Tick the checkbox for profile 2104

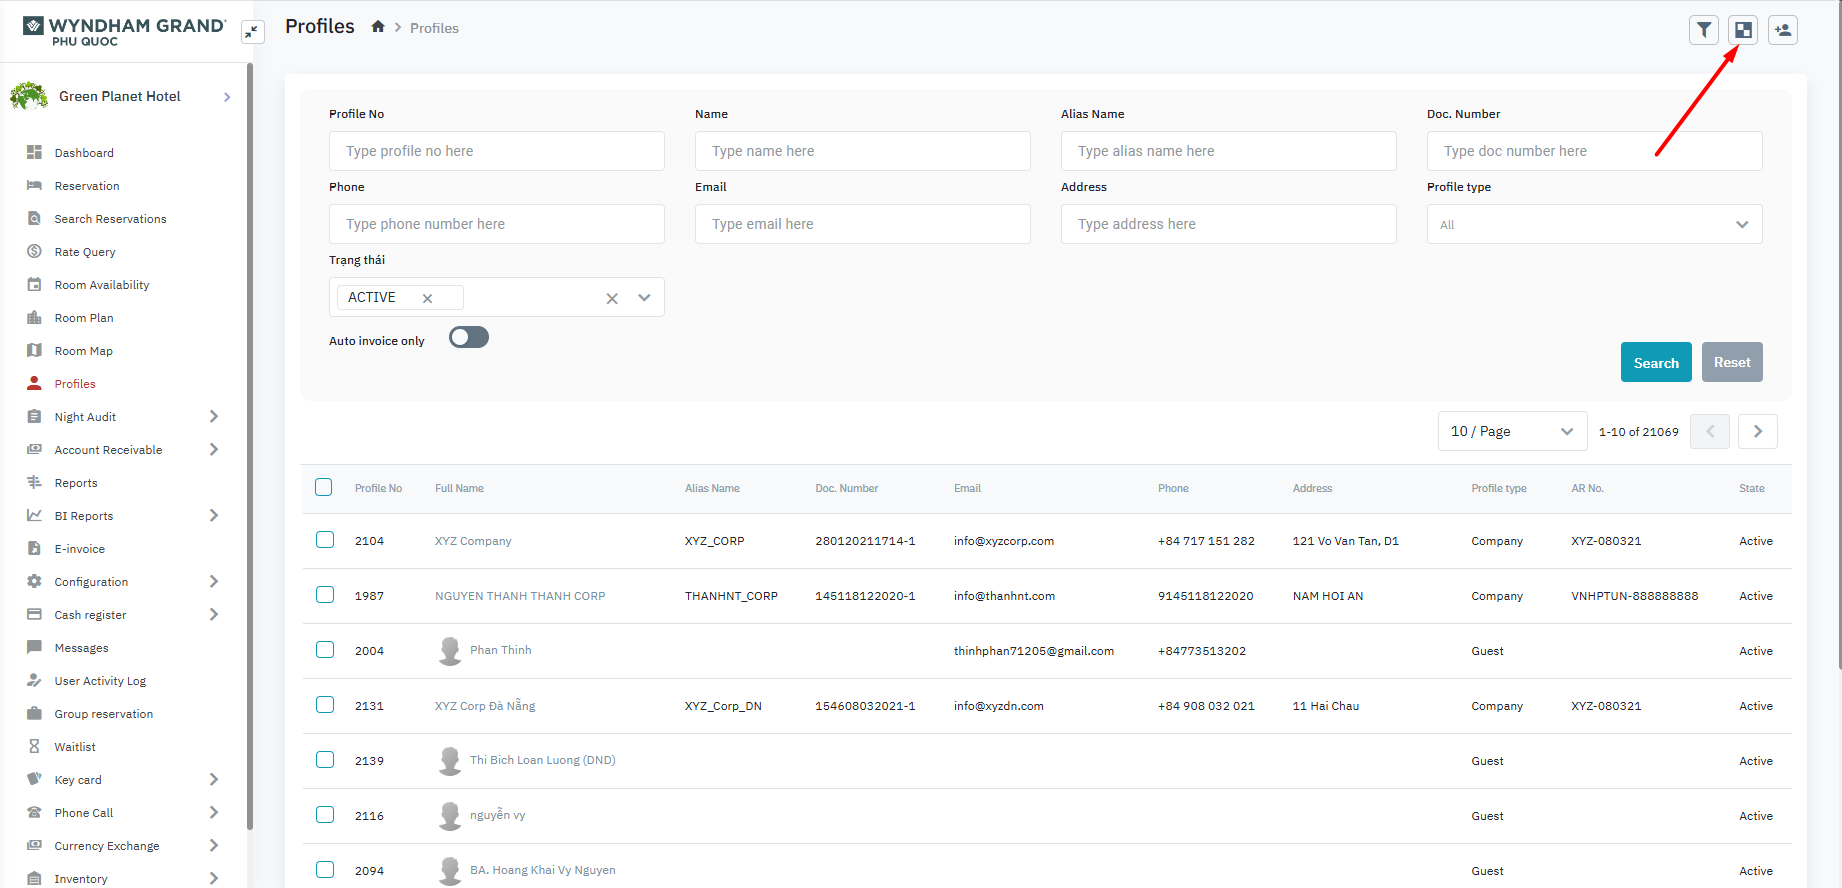[325, 540]
